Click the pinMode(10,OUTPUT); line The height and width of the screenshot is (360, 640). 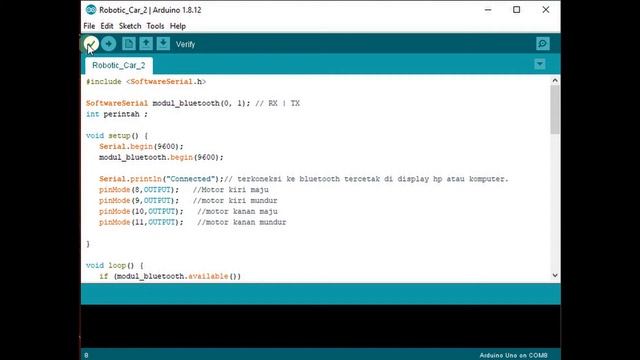point(188,211)
